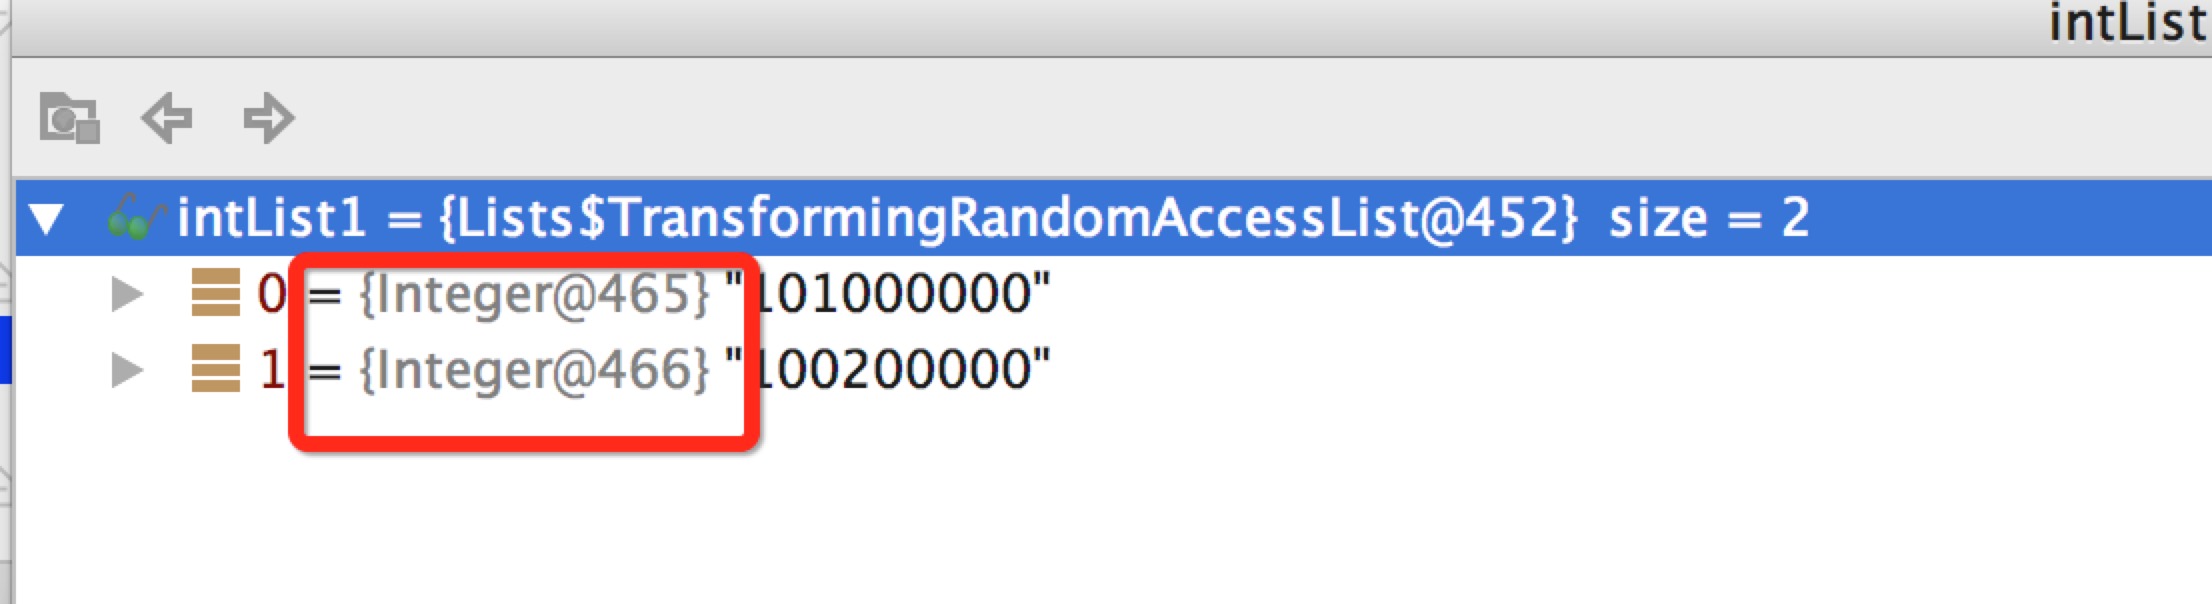The image size is (2212, 604).
Task: Expand list element 1
Action: tap(127, 370)
